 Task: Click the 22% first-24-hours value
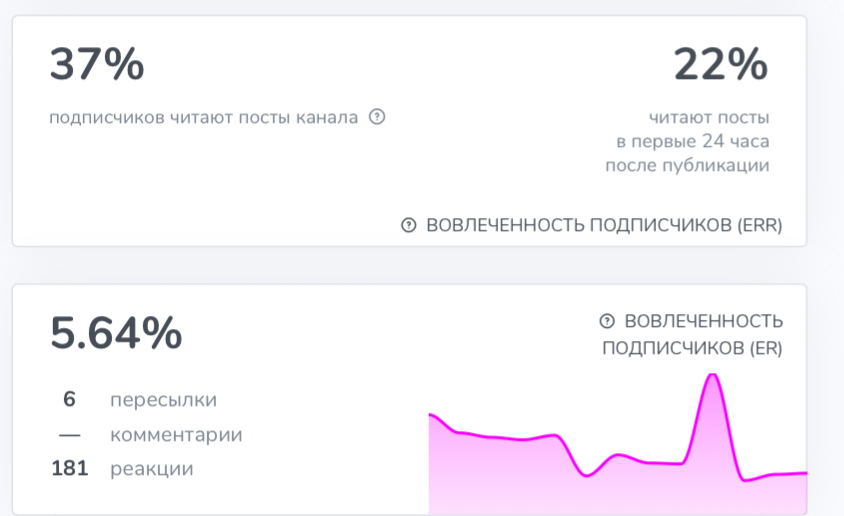tap(720, 66)
